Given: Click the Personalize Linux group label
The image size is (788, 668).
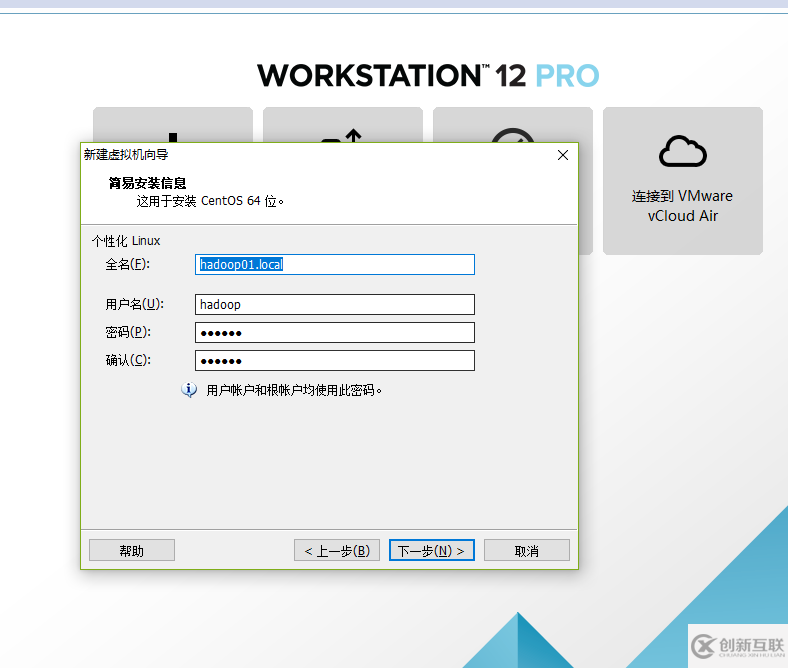Looking at the screenshot, I should coord(126,241).
